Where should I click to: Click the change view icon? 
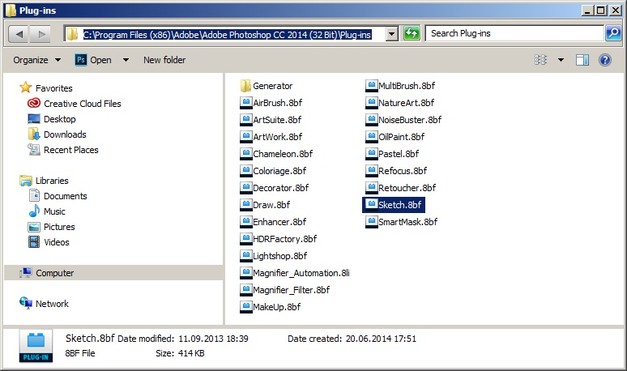(540, 60)
